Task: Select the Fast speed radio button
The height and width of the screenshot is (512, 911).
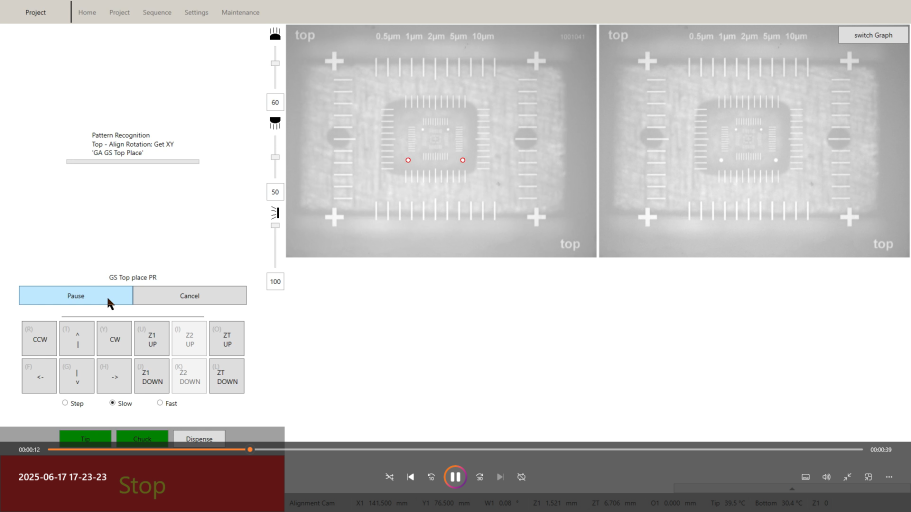Action: (160, 403)
